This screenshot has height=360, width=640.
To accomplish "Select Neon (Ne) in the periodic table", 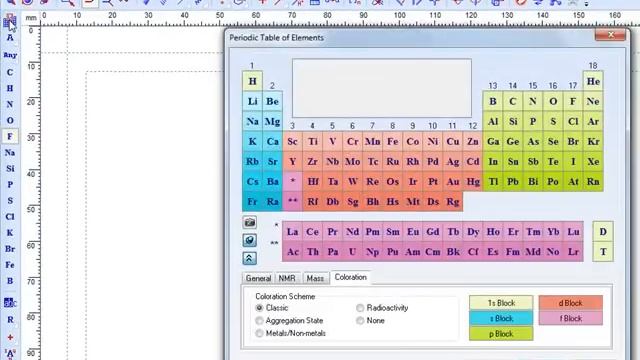I will pyautogui.click(x=593, y=102).
